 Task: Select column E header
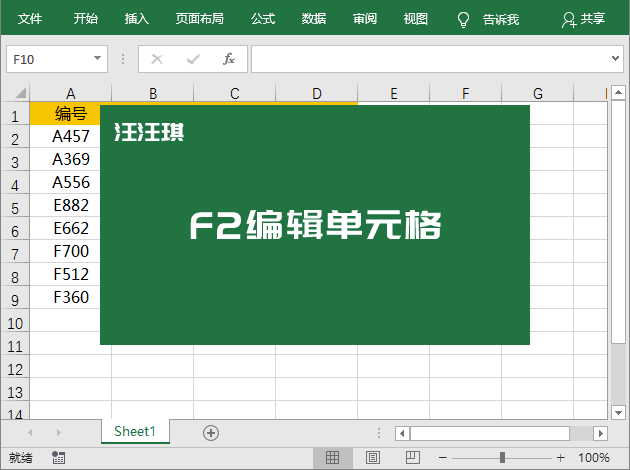394,93
